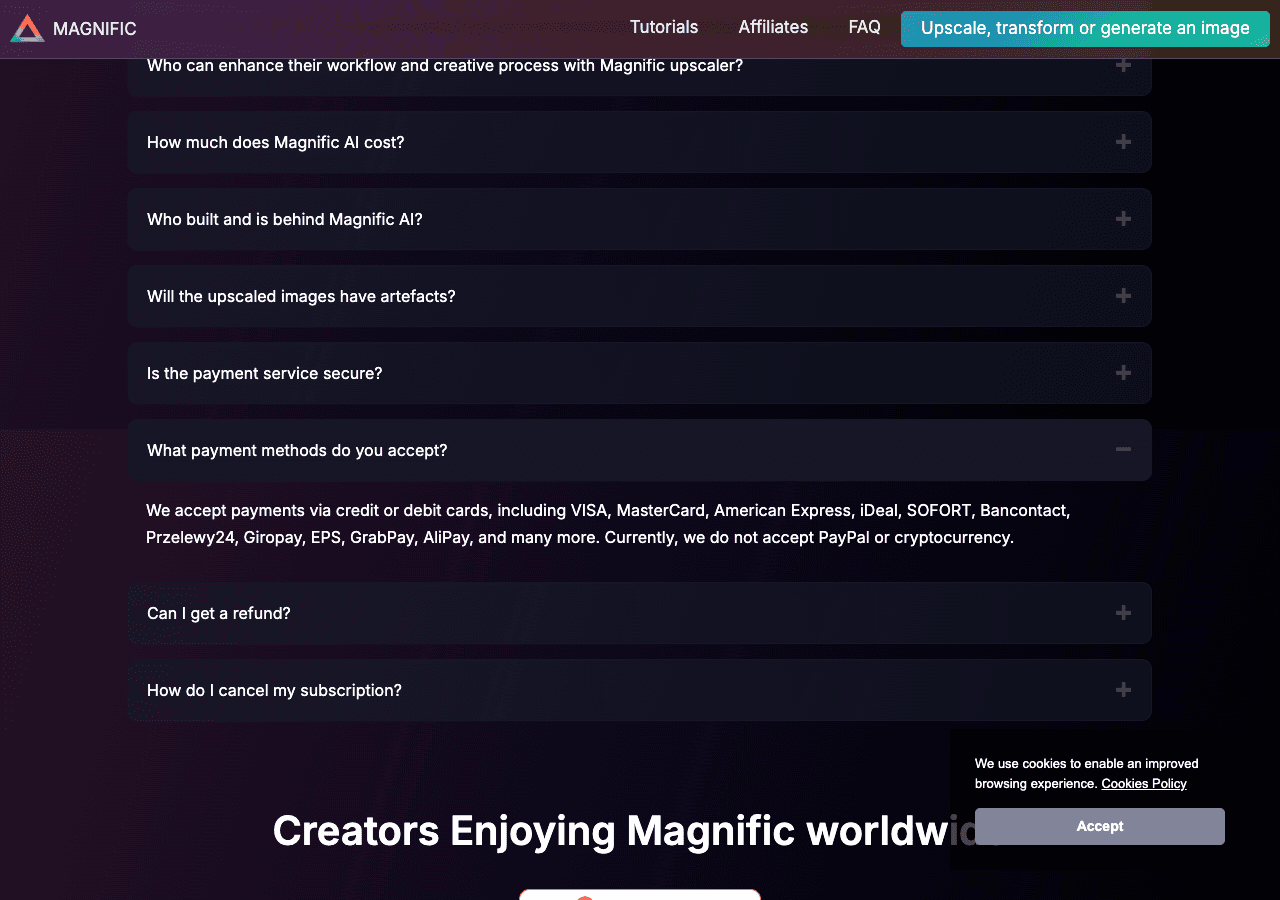Image resolution: width=1280 pixels, height=900 pixels.
Task: Click the MAGNIFIC brand name text
Action: pyautogui.click(x=95, y=29)
